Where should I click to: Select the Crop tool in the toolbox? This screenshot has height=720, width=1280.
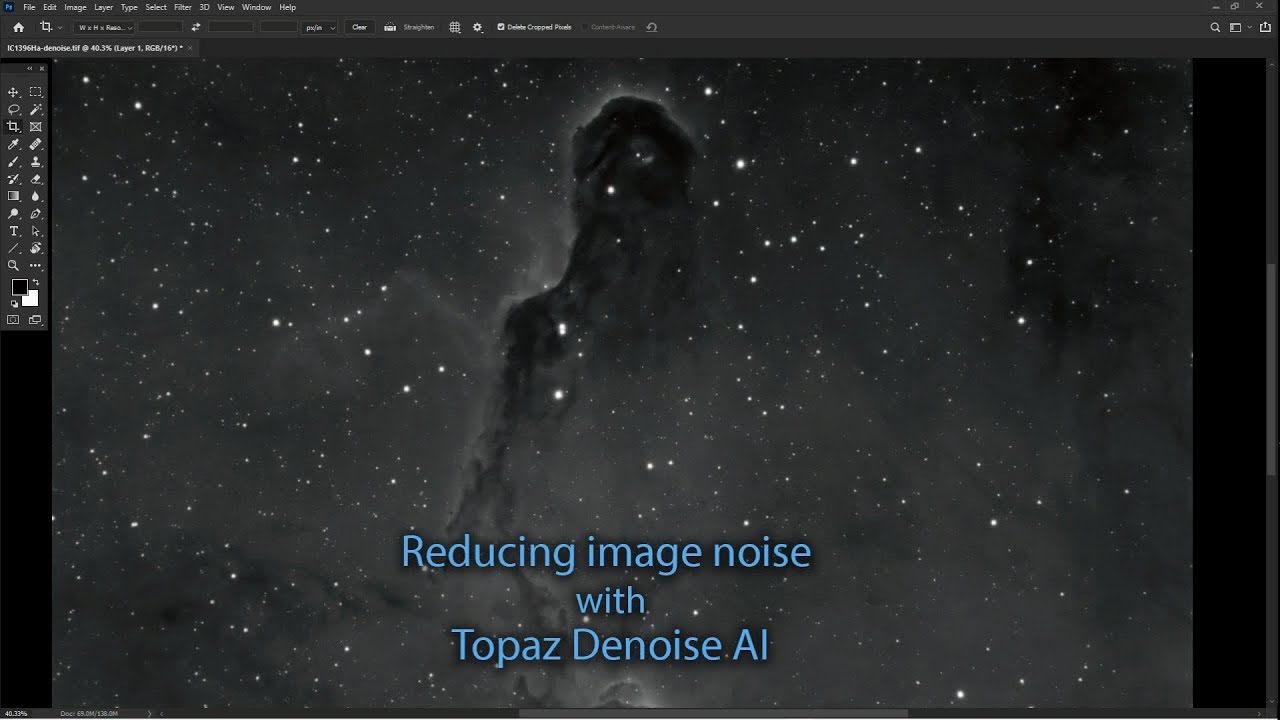13,127
